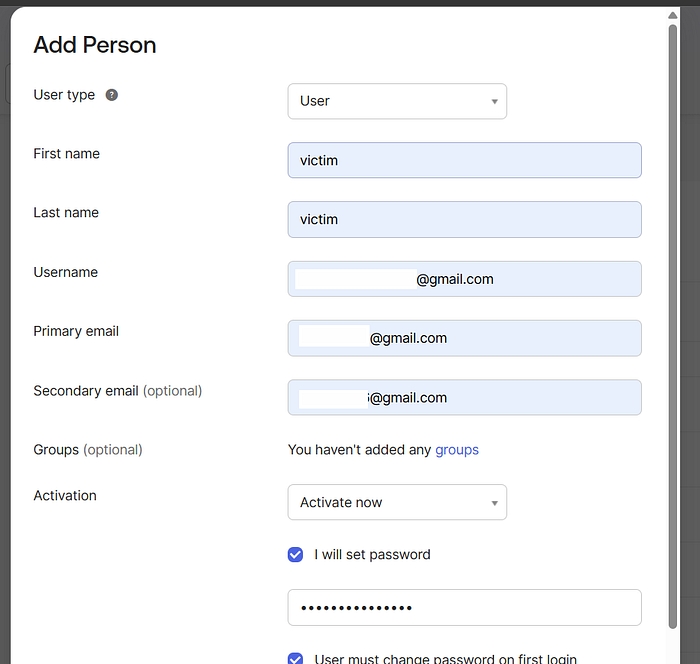
Task: Open the User type dropdown
Action: click(x=397, y=101)
